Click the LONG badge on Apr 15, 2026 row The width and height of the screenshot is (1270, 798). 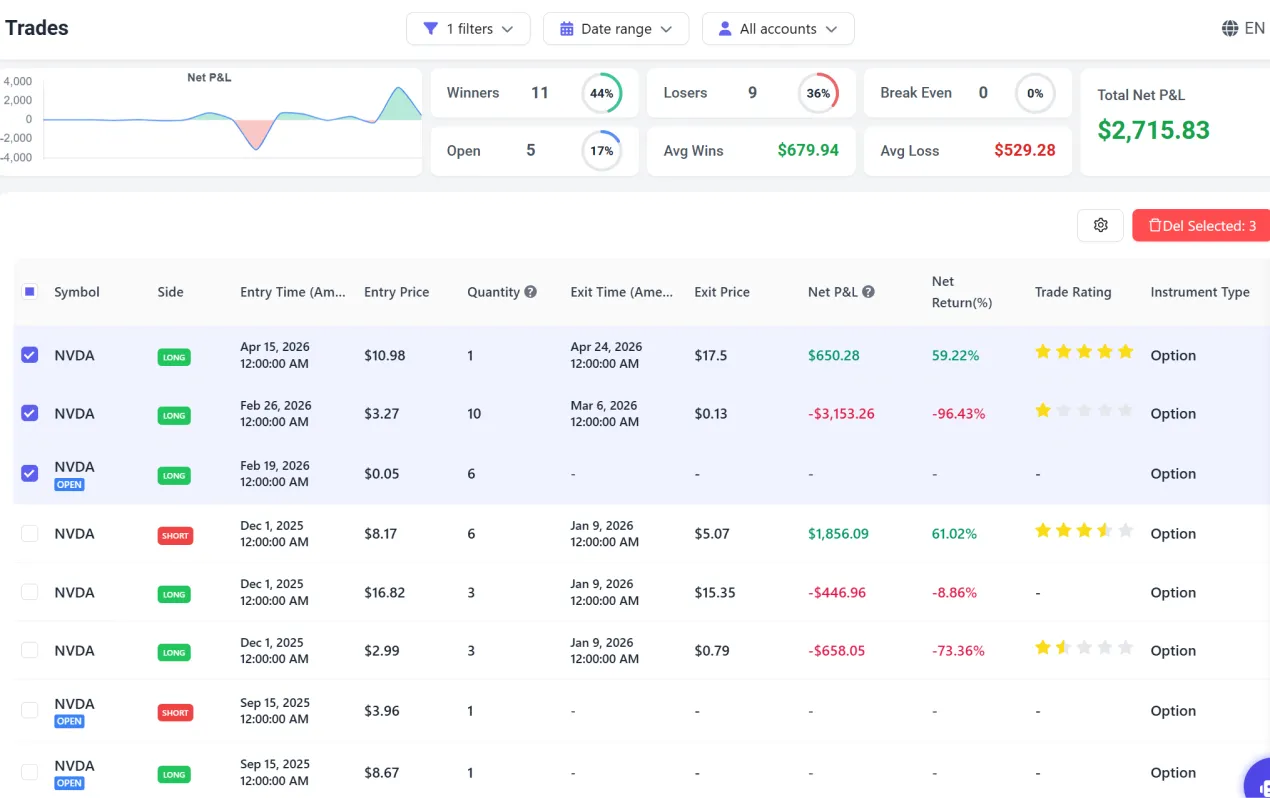coord(174,357)
